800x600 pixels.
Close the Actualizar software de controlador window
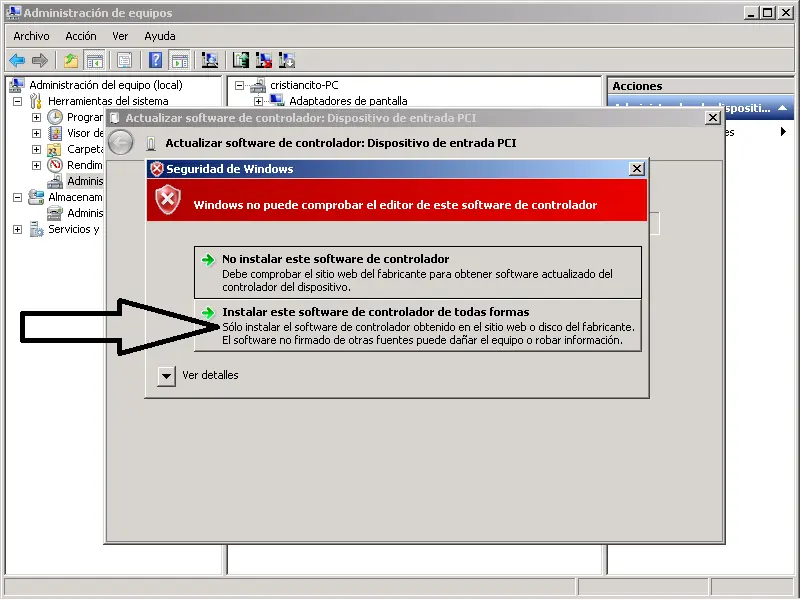713,118
